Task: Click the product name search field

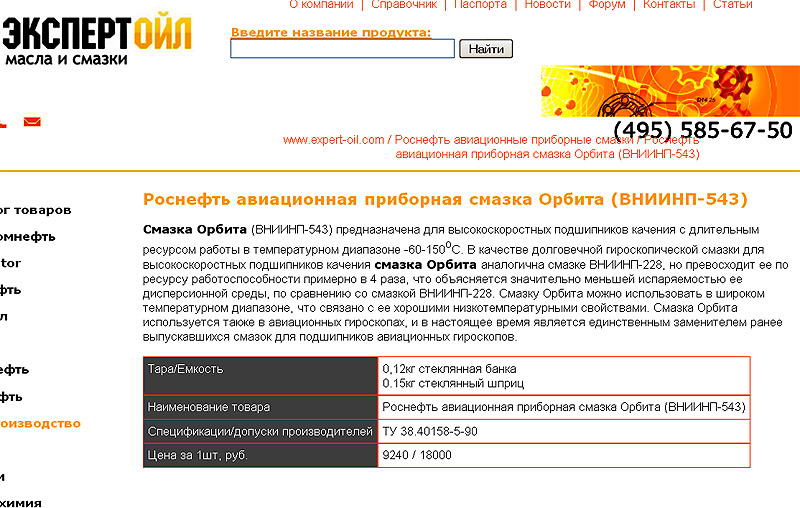Action: (342, 49)
